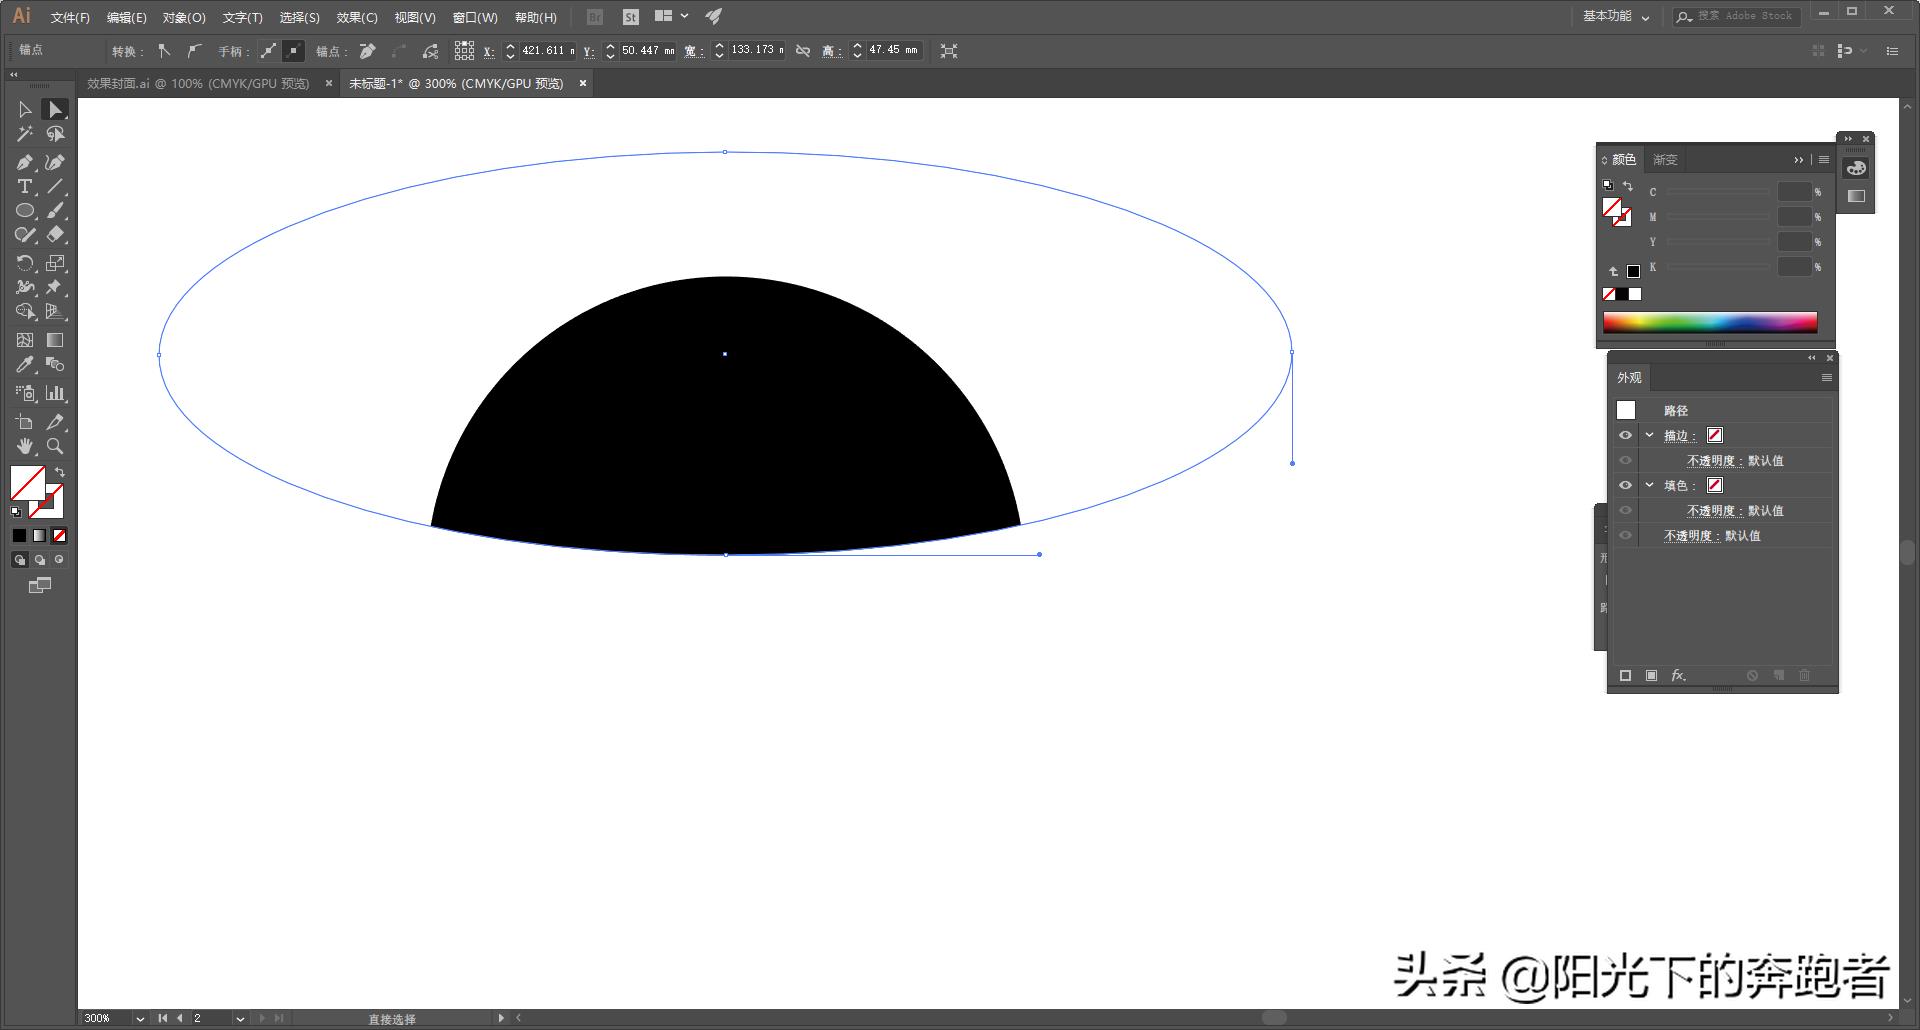The image size is (1920, 1030).
Task: Select the Pen tool
Action: click(25, 162)
